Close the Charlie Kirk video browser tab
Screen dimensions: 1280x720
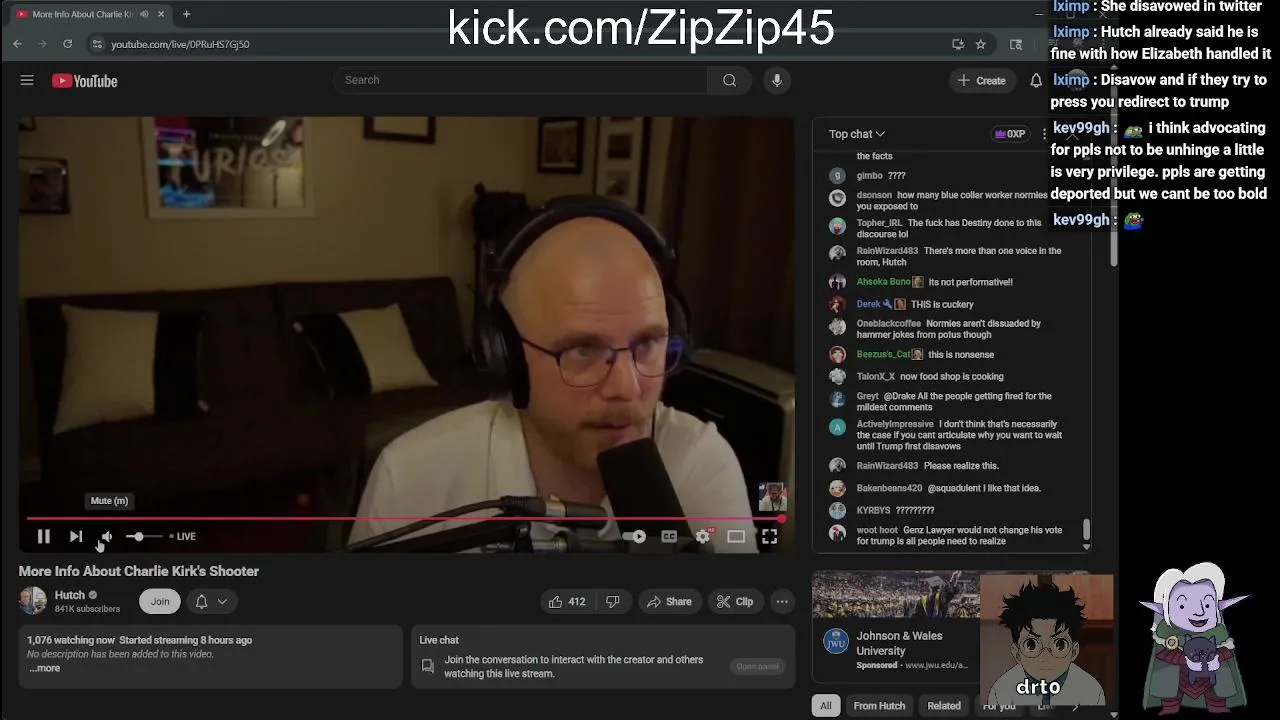pos(160,14)
